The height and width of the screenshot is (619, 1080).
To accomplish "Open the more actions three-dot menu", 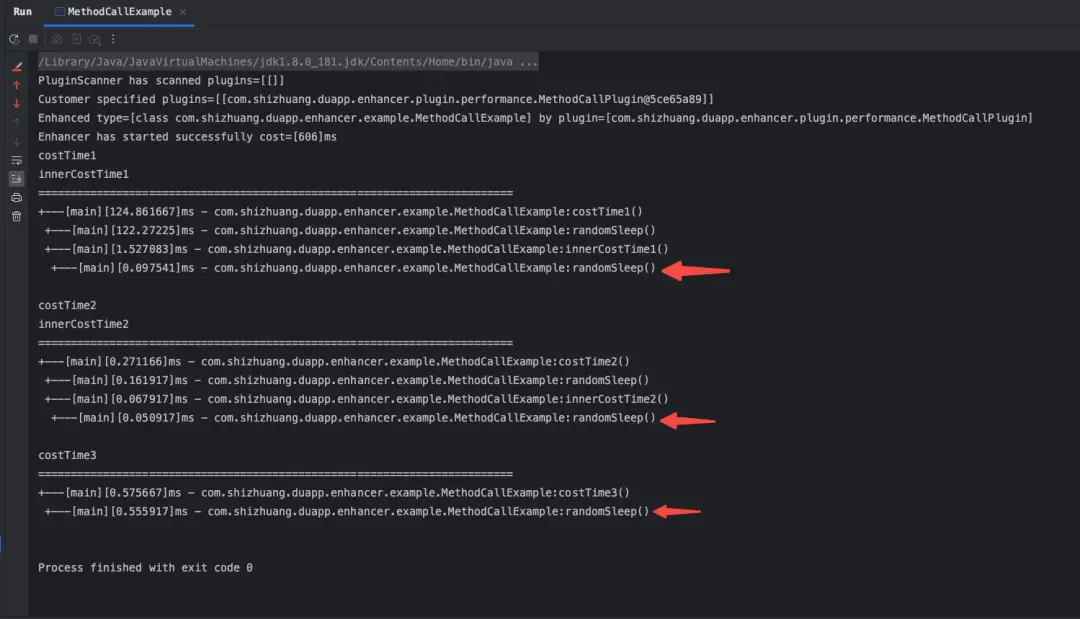I will pyautogui.click(x=113, y=39).
